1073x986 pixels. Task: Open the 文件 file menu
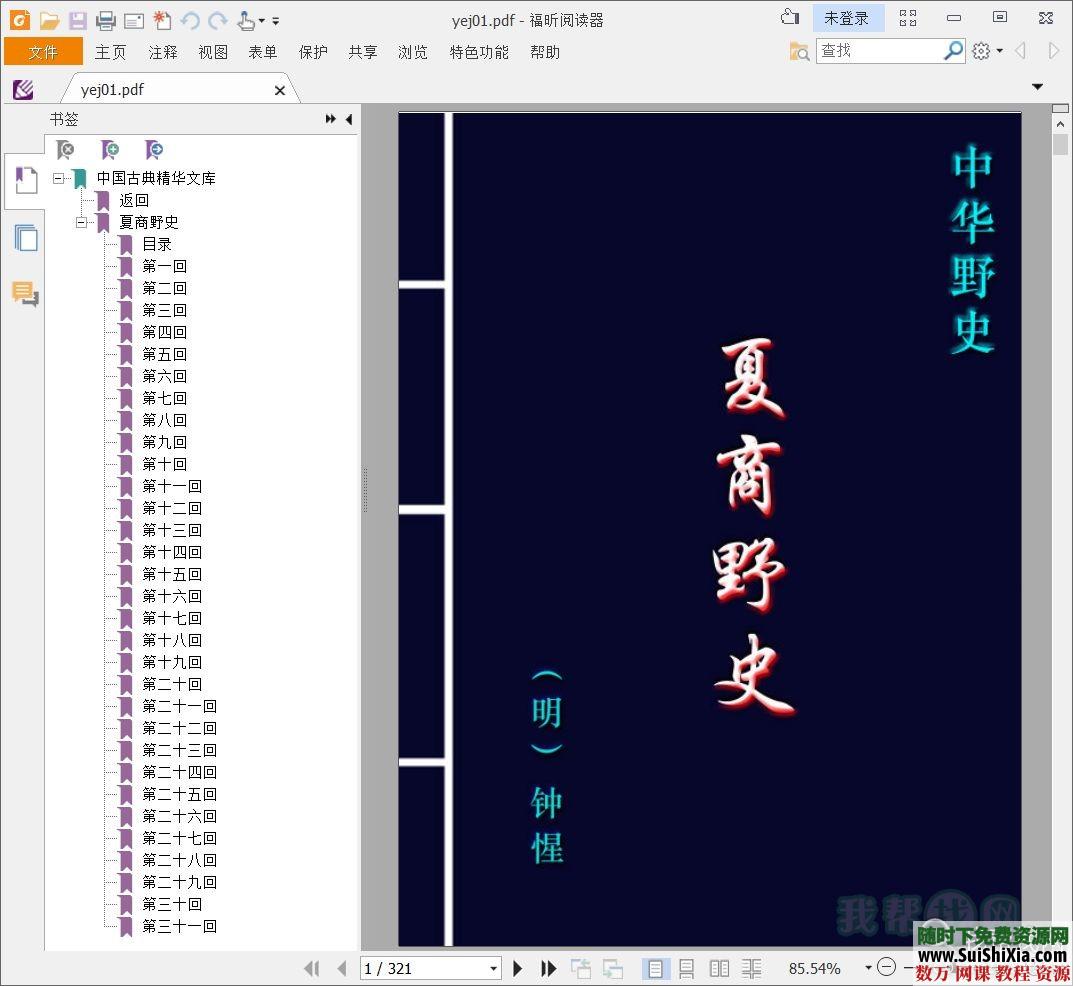tap(43, 52)
